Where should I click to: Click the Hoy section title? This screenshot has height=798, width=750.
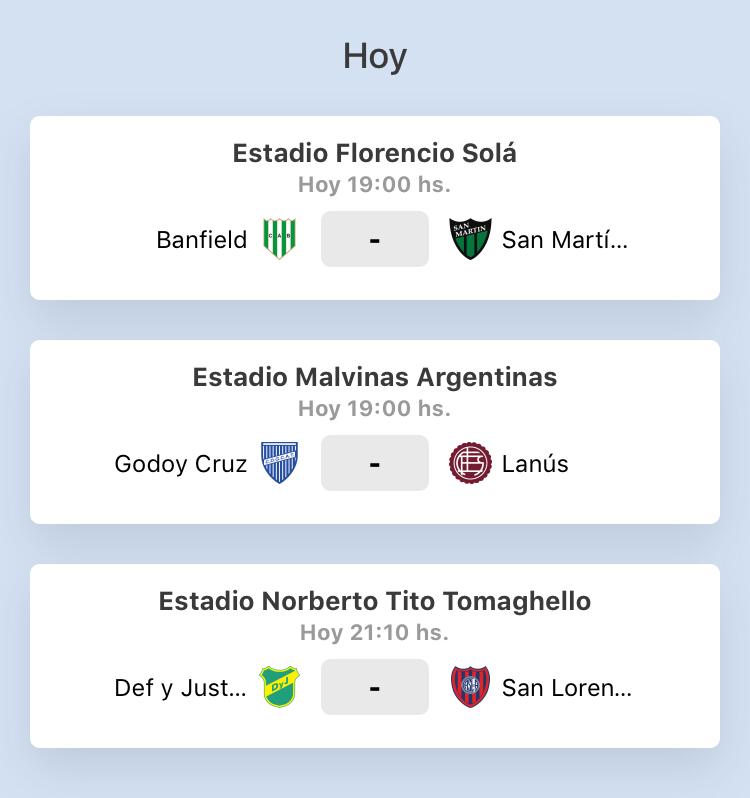(375, 56)
